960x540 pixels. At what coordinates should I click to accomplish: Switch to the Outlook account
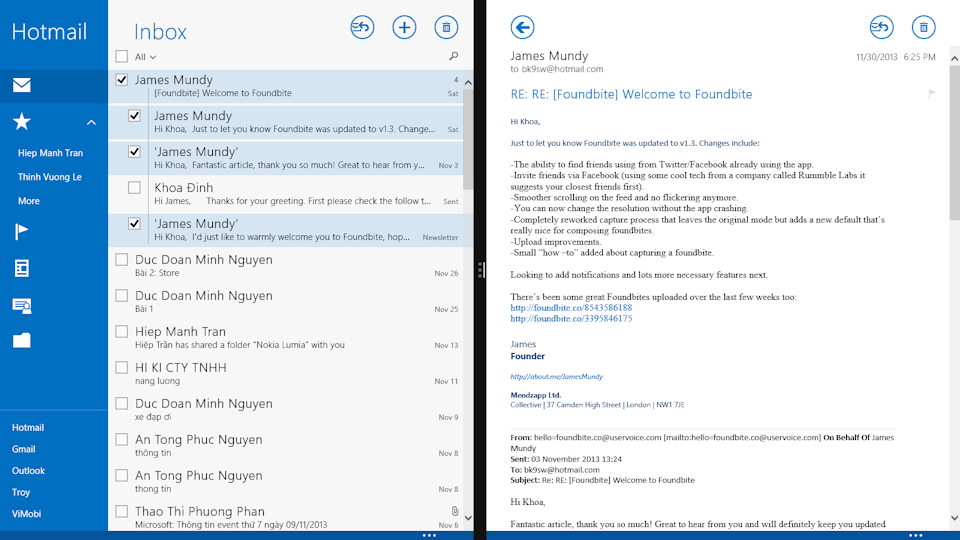[28, 470]
